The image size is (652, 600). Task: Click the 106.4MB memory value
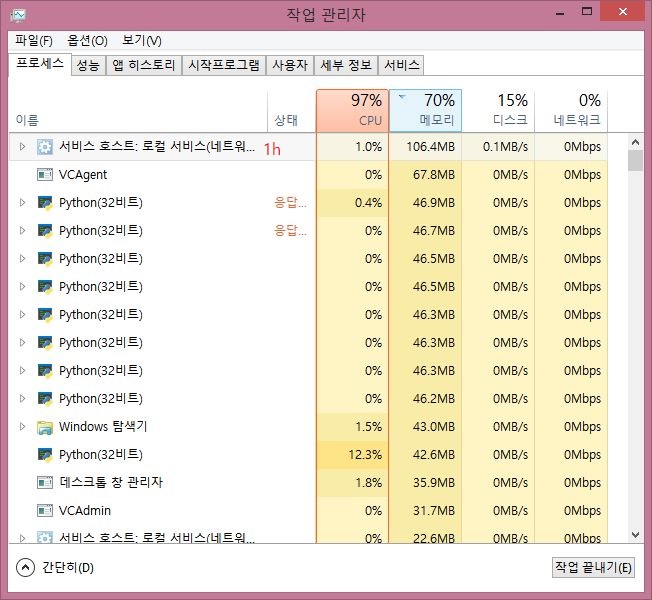tap(430, 147)
